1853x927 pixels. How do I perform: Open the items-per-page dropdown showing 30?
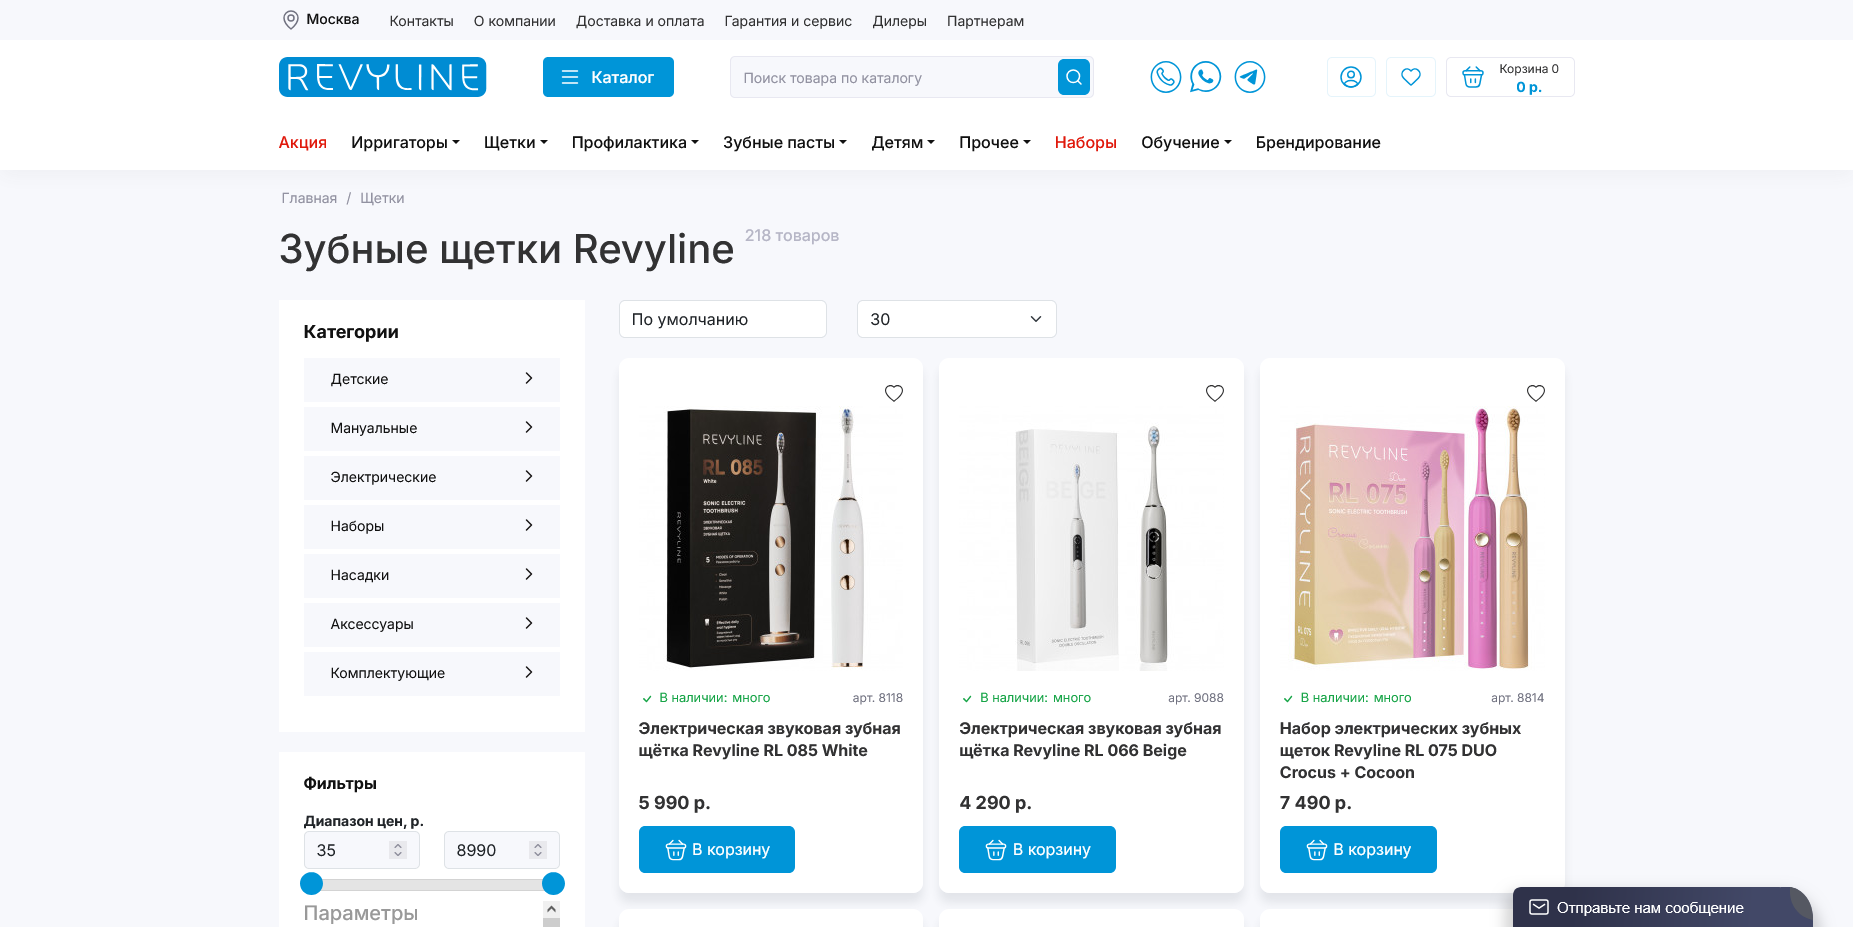956,319
